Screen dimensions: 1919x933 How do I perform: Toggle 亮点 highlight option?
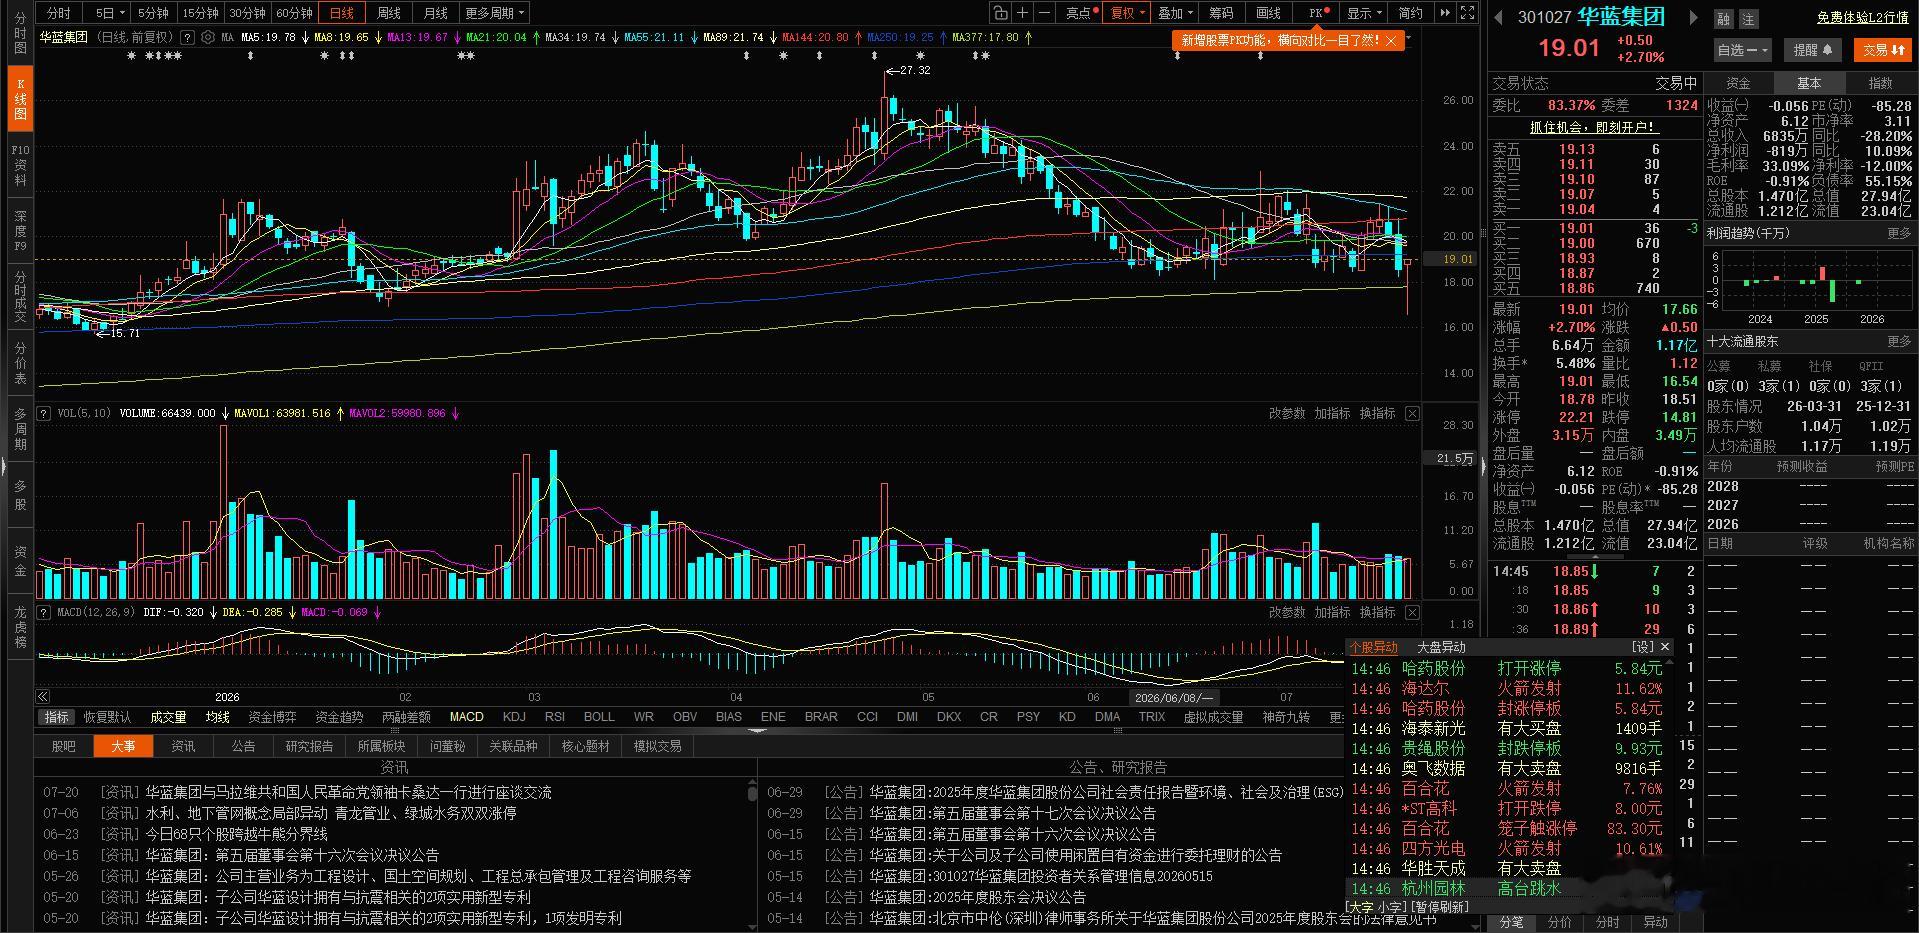[1081, 13]
